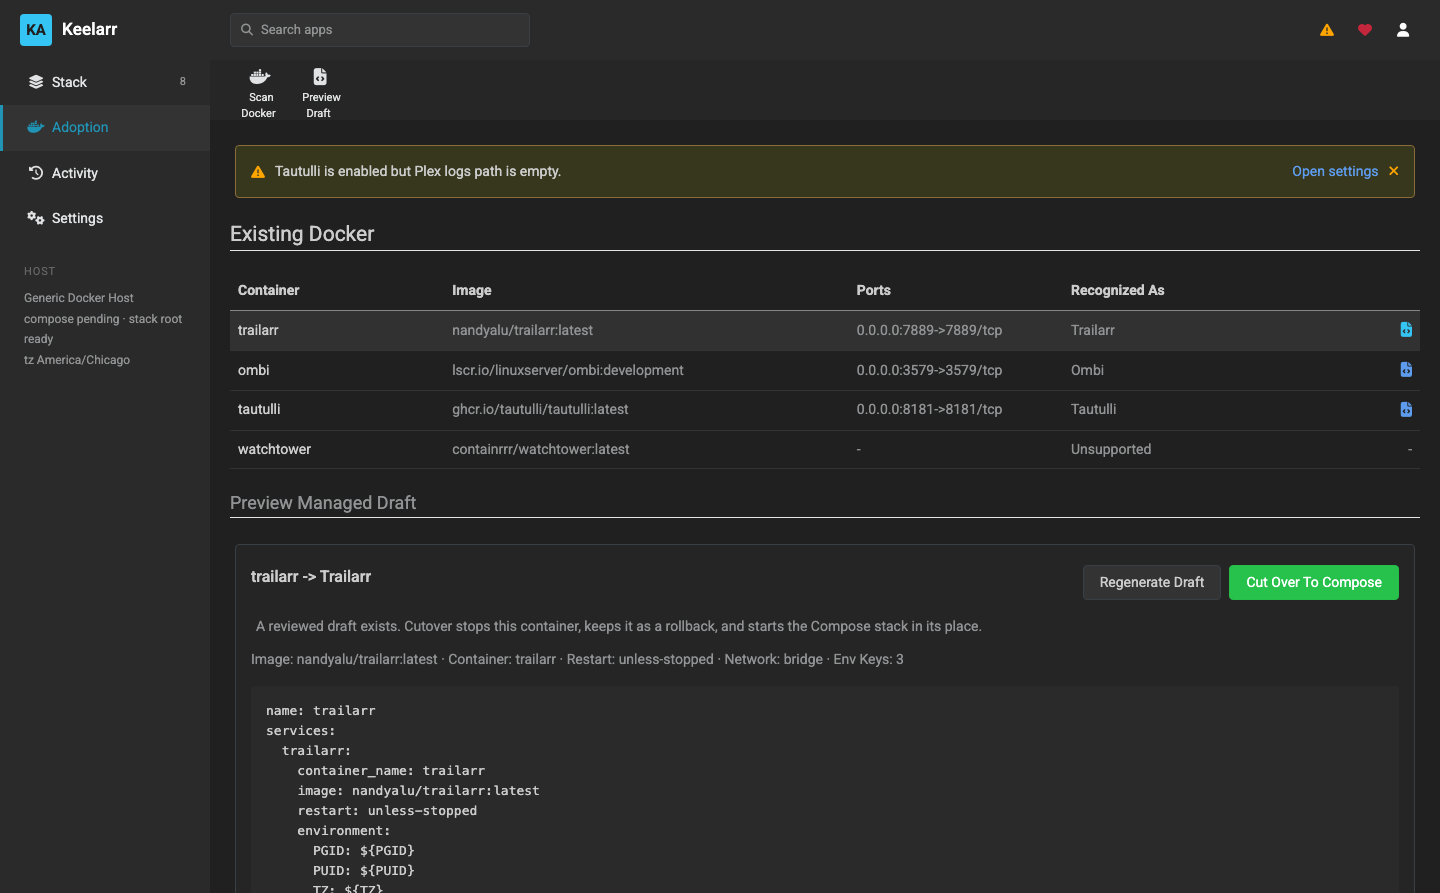The image size is (1440, 893).
Task: Click tz America/Chicago host text
Action: click(x=77, y=360)
